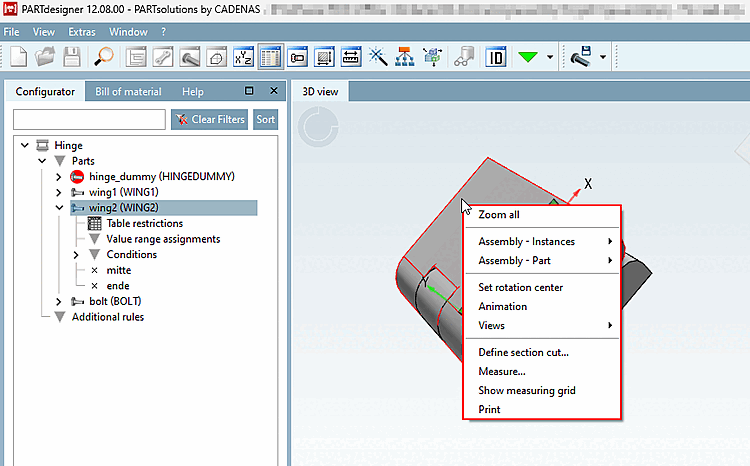Click the wrench window toolbar icon
This screenshot has height=466, width=750.
[163, 57]
